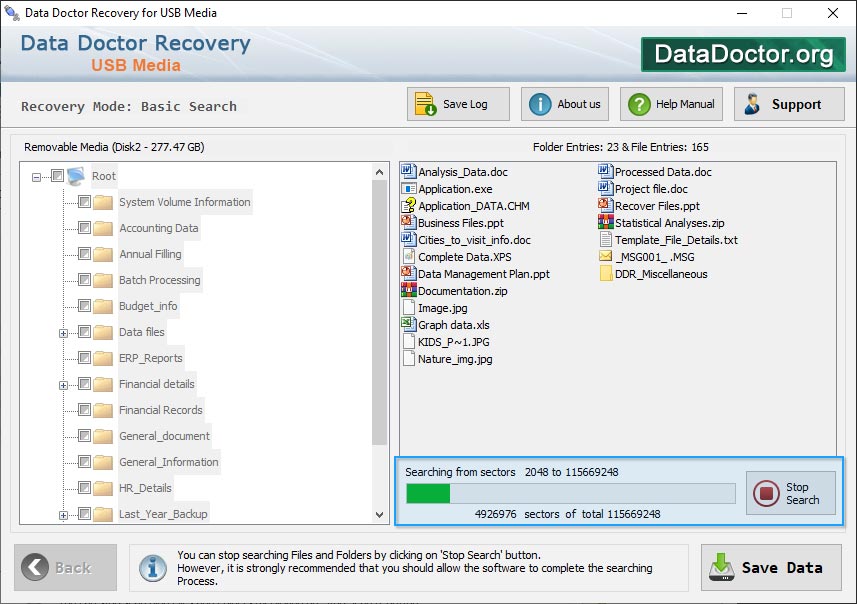Select the Processed Data.doc icon
Screen dimensions: 857x604
point(605,172)
